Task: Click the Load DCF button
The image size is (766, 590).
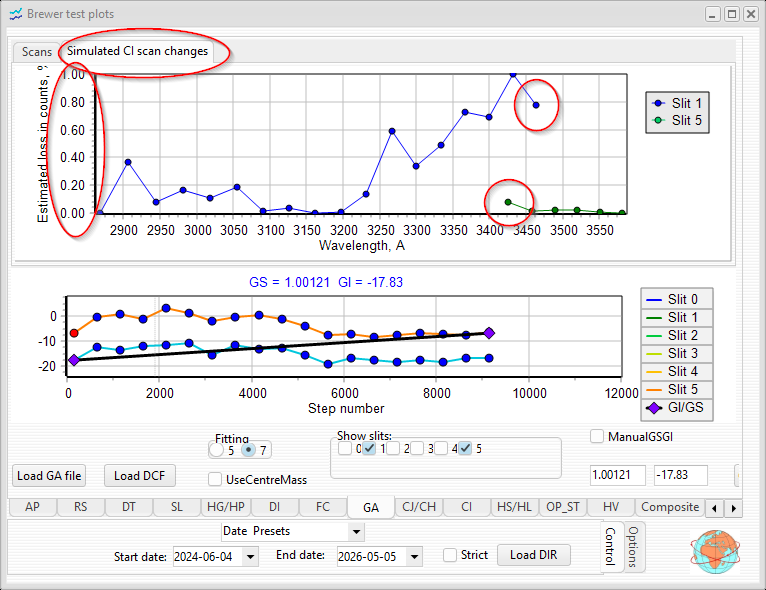Action: 140,476
